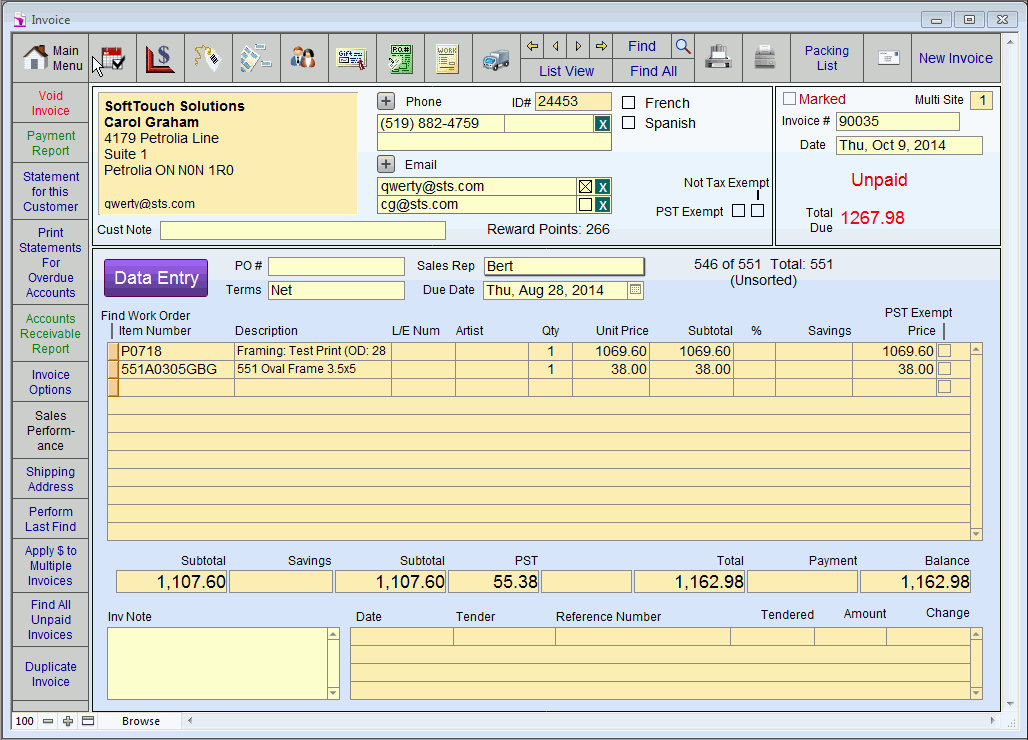
Task: Toggle the Marked checkbox
Action: pyautogui.click(x=789, y=99)
